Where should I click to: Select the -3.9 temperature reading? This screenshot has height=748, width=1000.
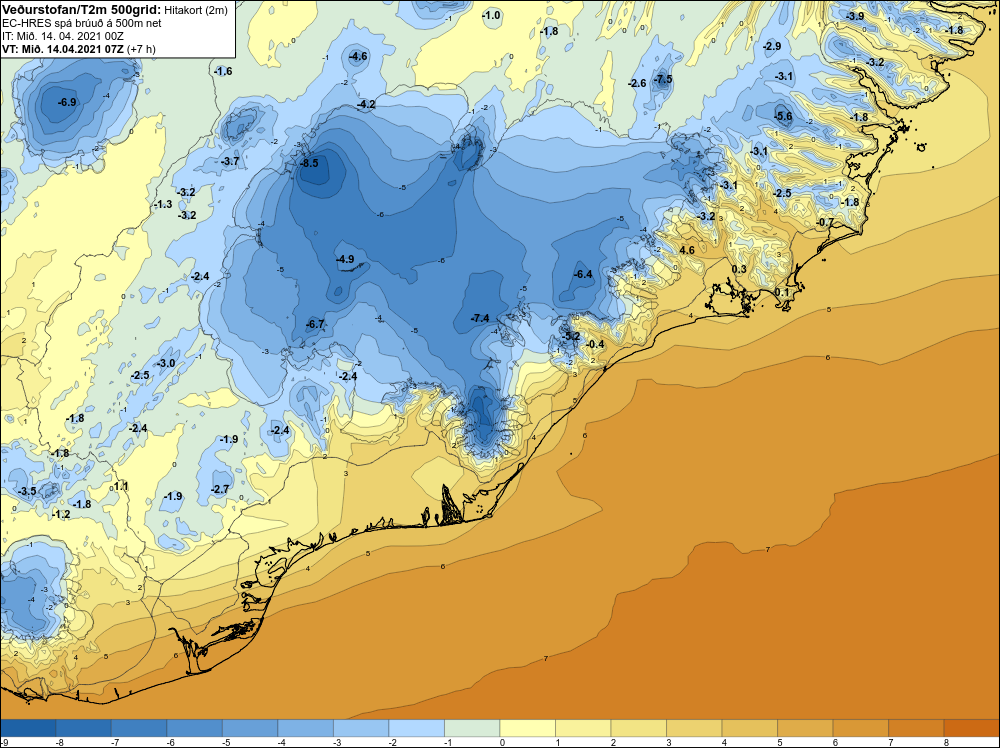pyautogui.click(x=855, y=16)
